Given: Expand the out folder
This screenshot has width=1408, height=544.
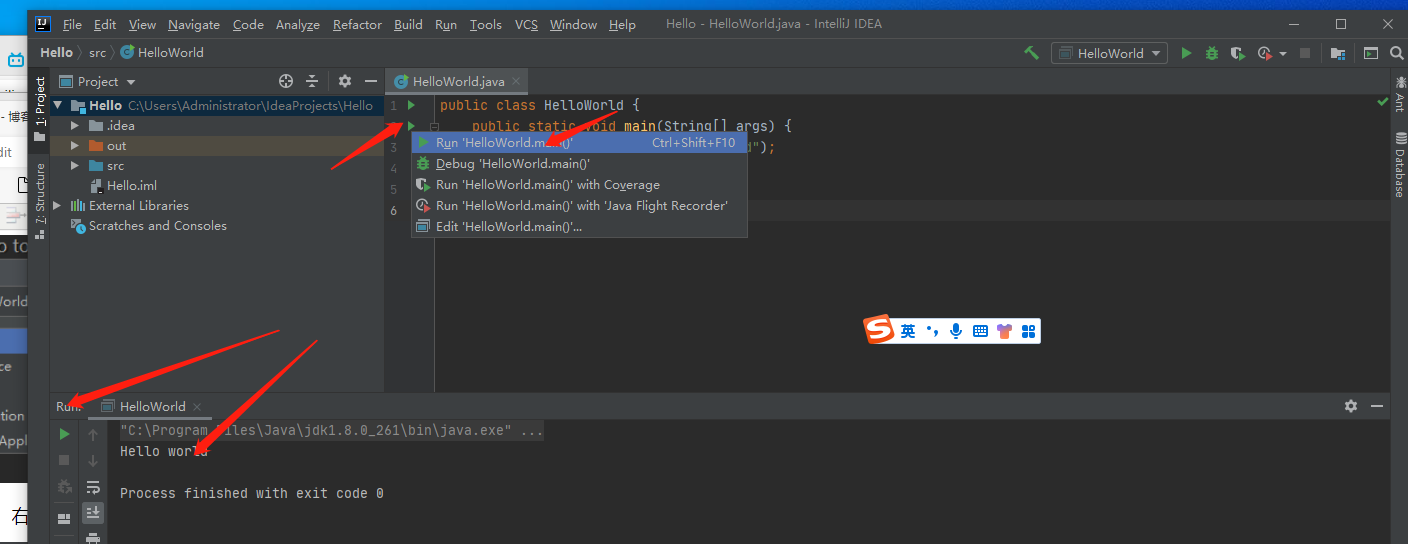Looking at the screenshot, I should click(x=75, y=145).
